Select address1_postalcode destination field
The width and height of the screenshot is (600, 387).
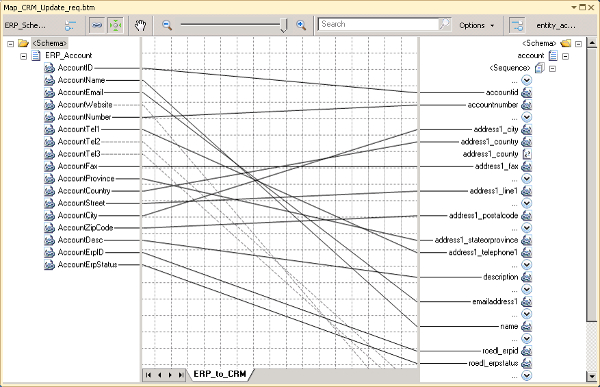pos(483,215)
